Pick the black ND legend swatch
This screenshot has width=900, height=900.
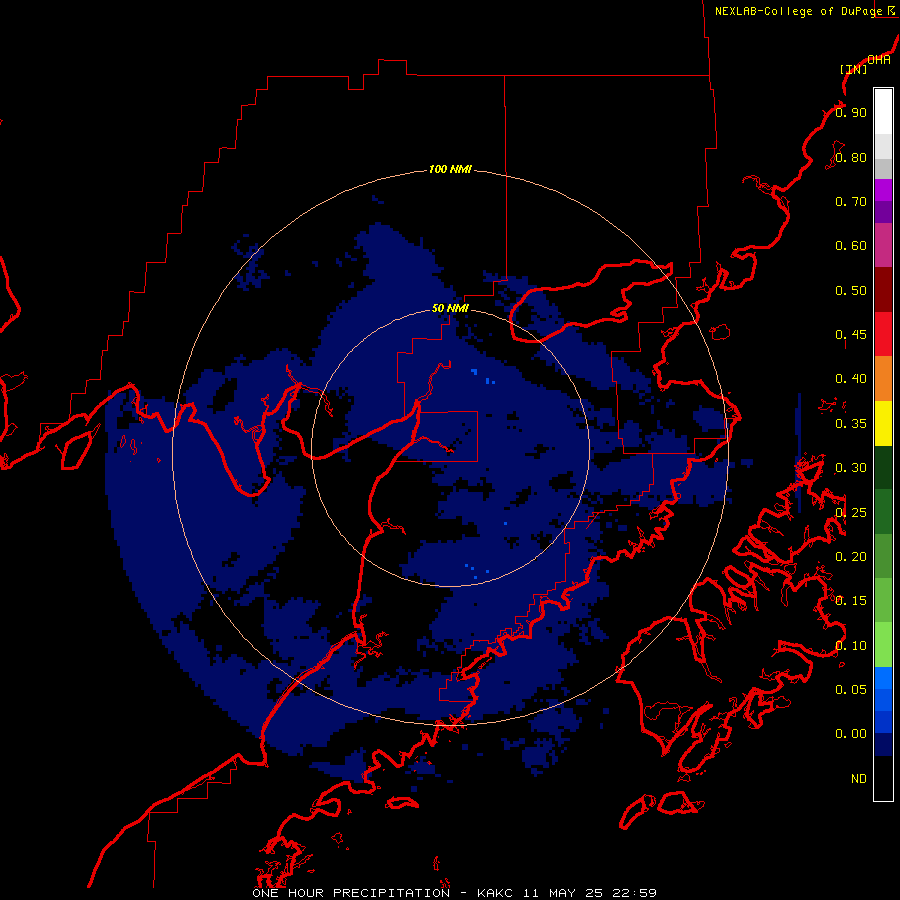click(x=883, y=778)
